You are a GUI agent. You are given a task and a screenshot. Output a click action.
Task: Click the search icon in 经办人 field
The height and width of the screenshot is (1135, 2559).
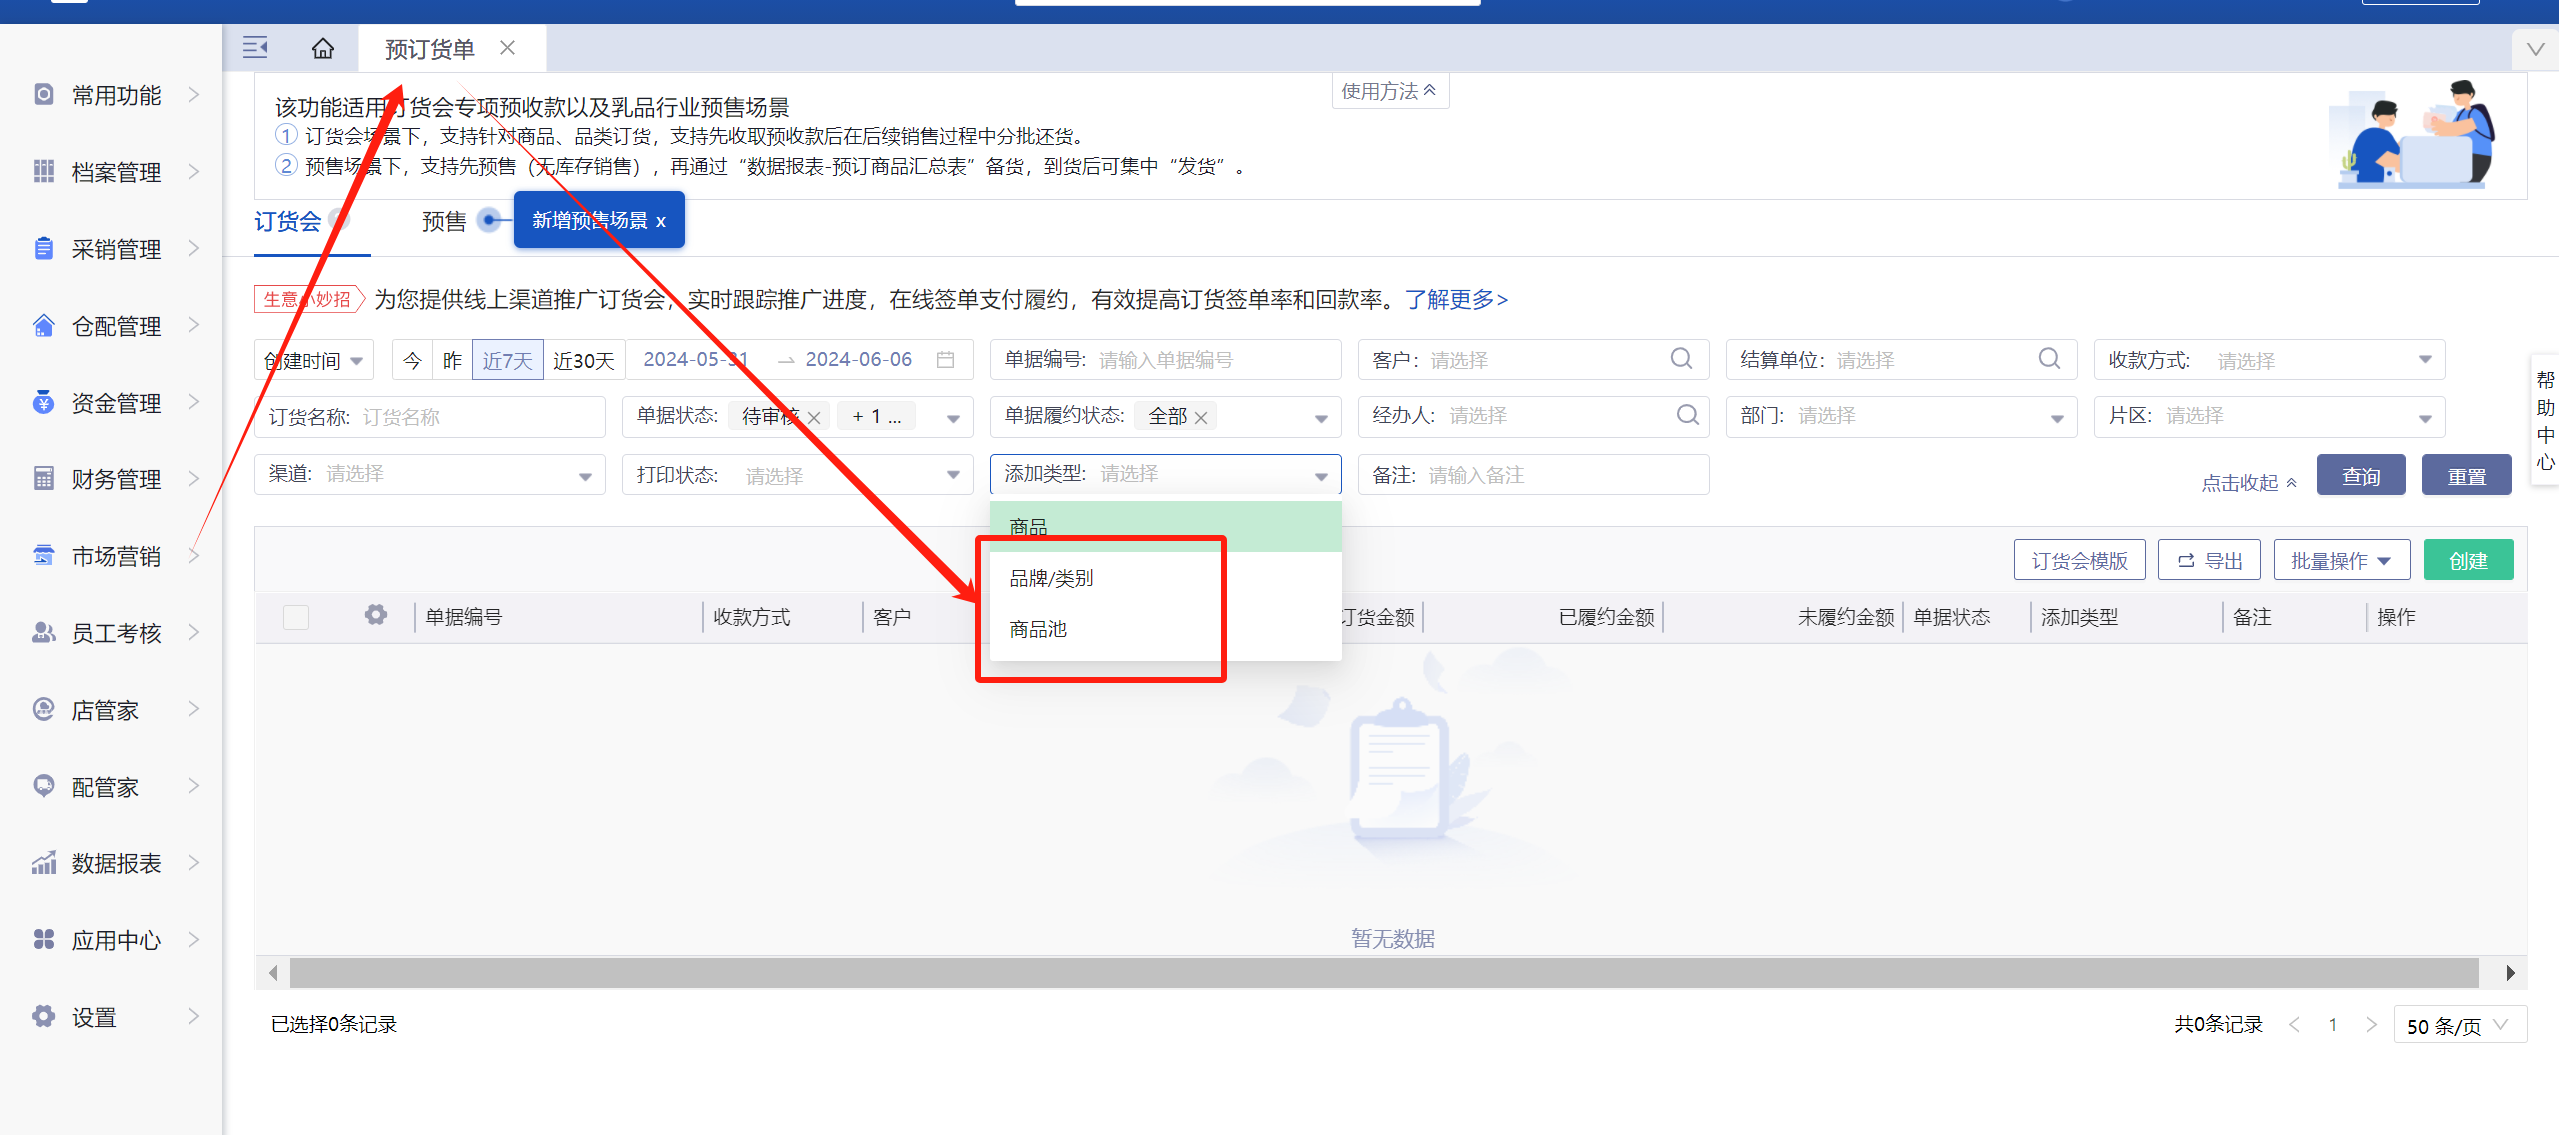pyautogui.click(x=1687, y=415)
